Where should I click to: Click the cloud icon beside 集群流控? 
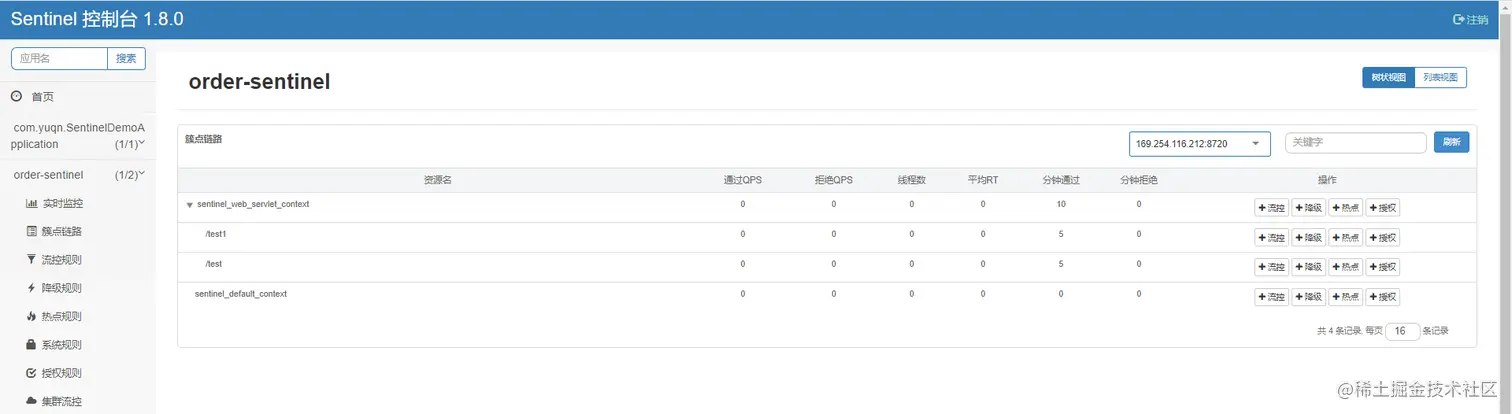31,402
